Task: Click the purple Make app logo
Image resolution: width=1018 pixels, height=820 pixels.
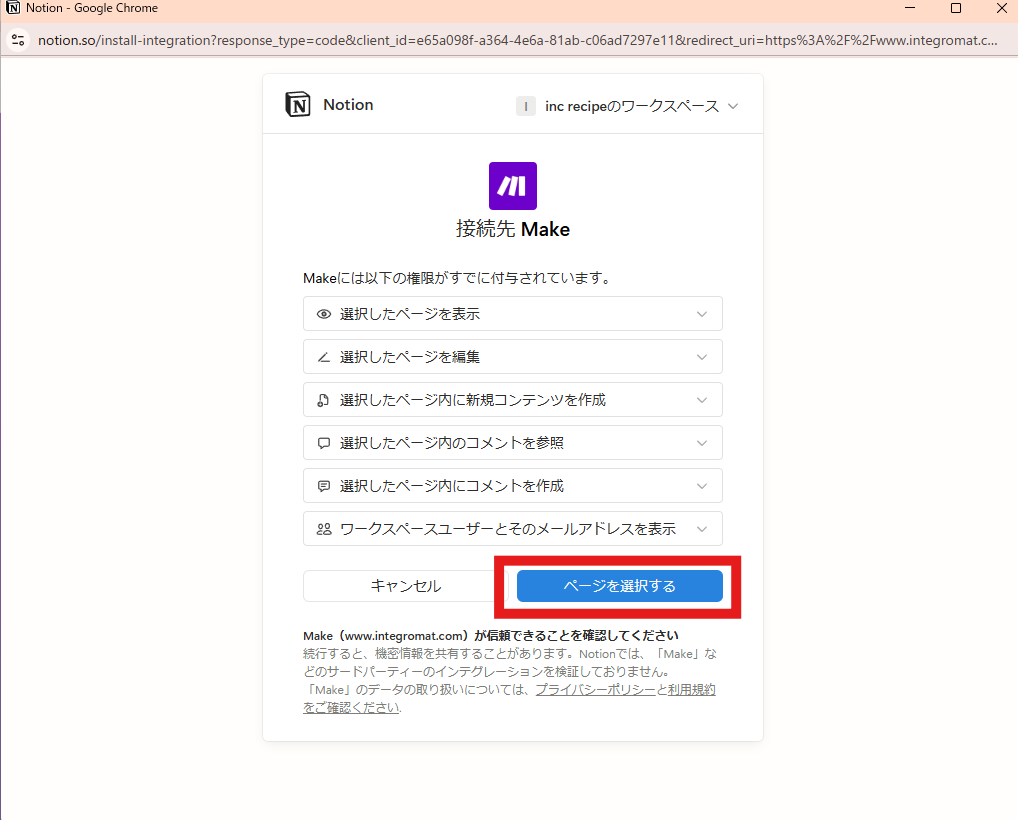Action: [512, 186]
